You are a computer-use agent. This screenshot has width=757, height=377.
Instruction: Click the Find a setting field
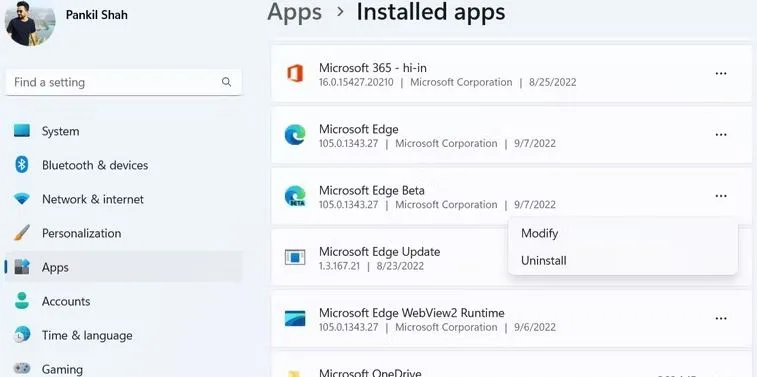tap(124, 82)
